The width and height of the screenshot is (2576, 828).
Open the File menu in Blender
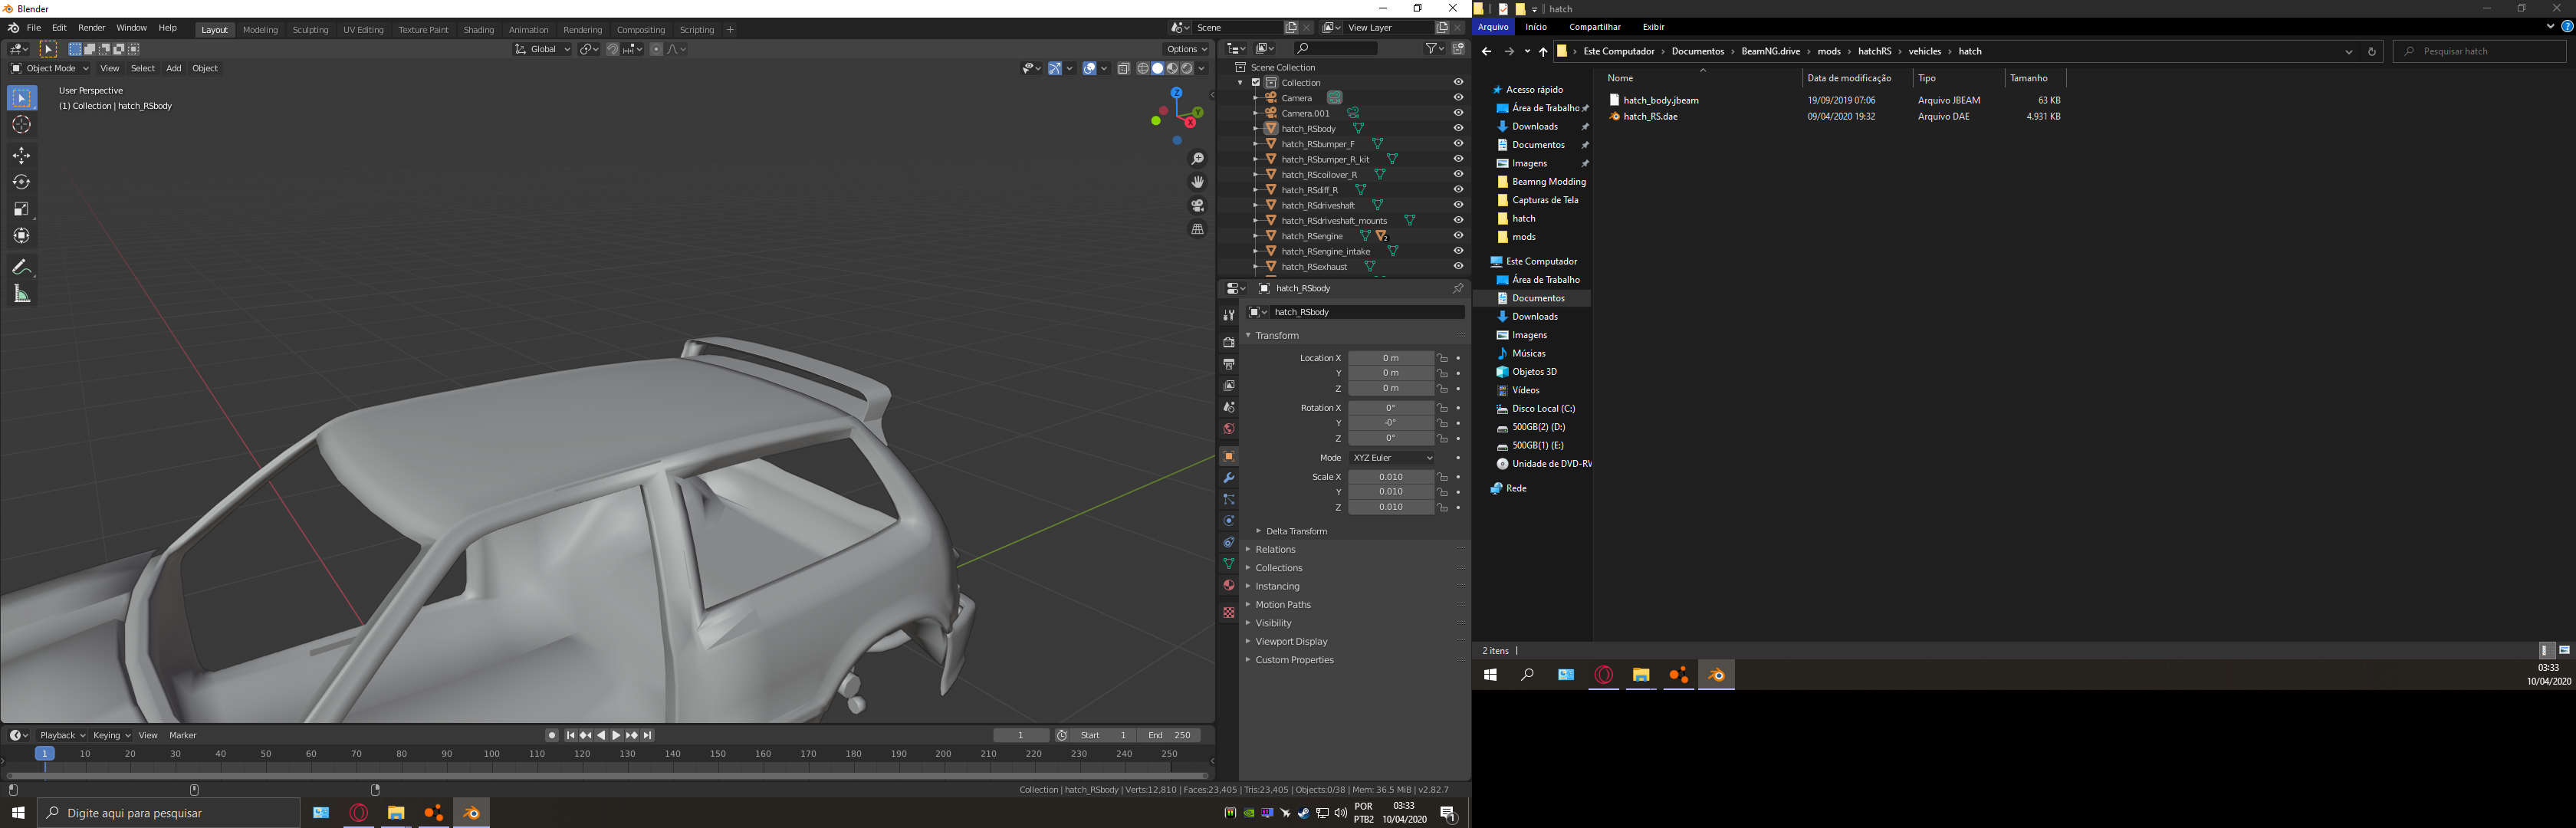(x=33, y=28)
